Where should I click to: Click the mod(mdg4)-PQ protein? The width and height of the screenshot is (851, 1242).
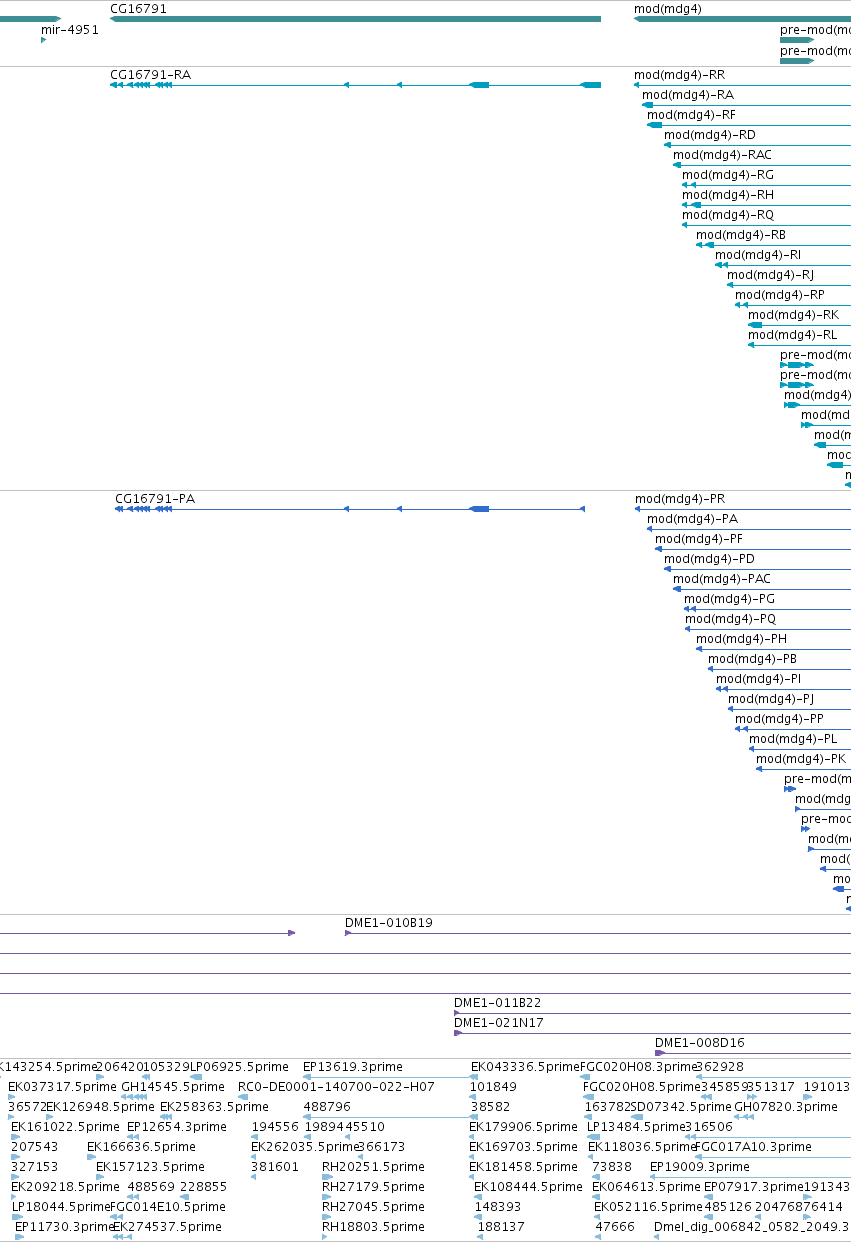tap(731, 618)
